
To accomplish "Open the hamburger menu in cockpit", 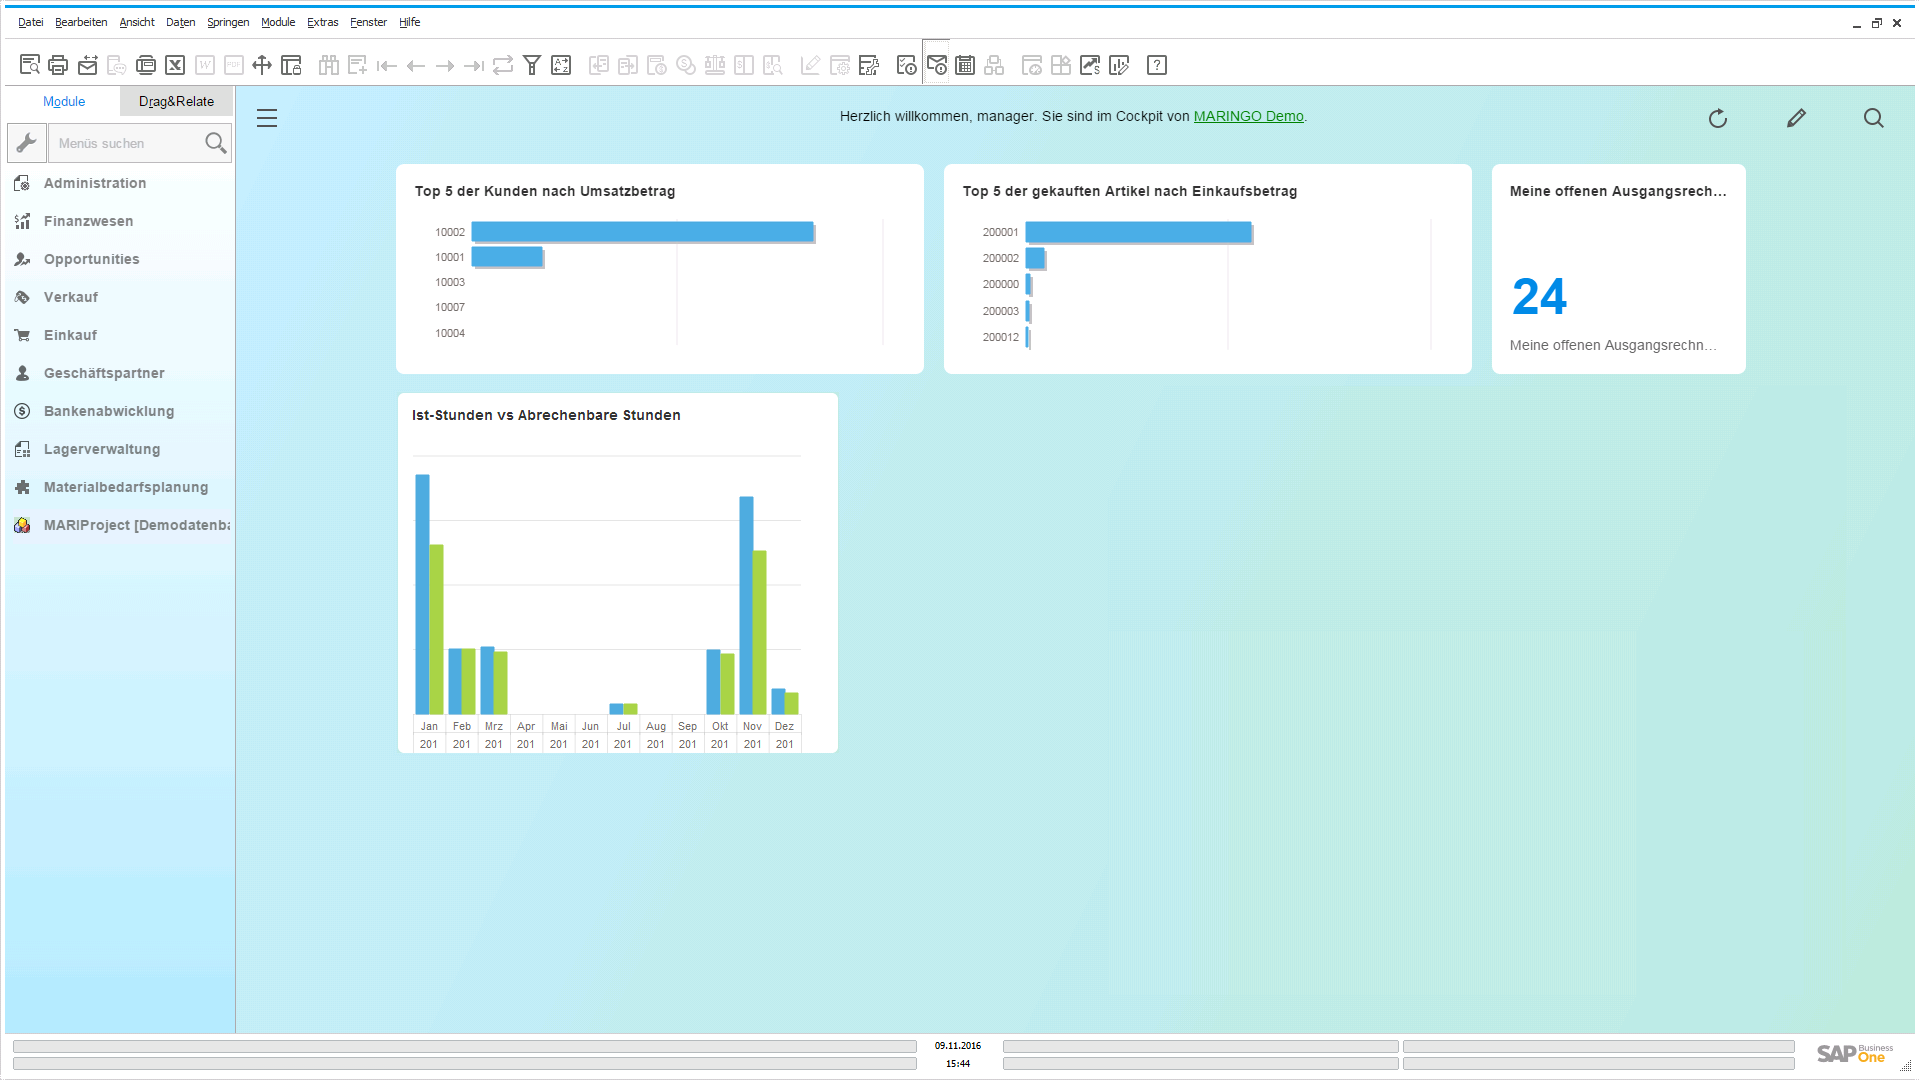I will point(267,119).
